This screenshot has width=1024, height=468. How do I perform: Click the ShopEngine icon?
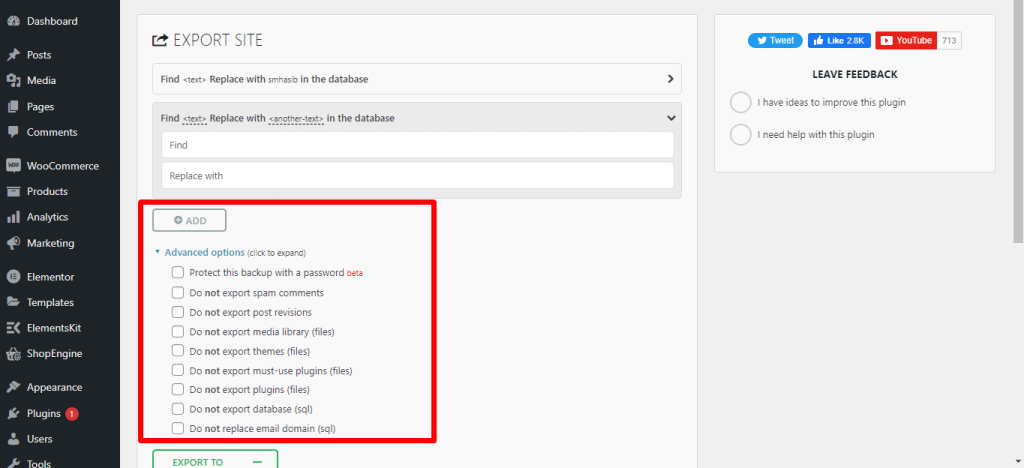pos(13,353)
